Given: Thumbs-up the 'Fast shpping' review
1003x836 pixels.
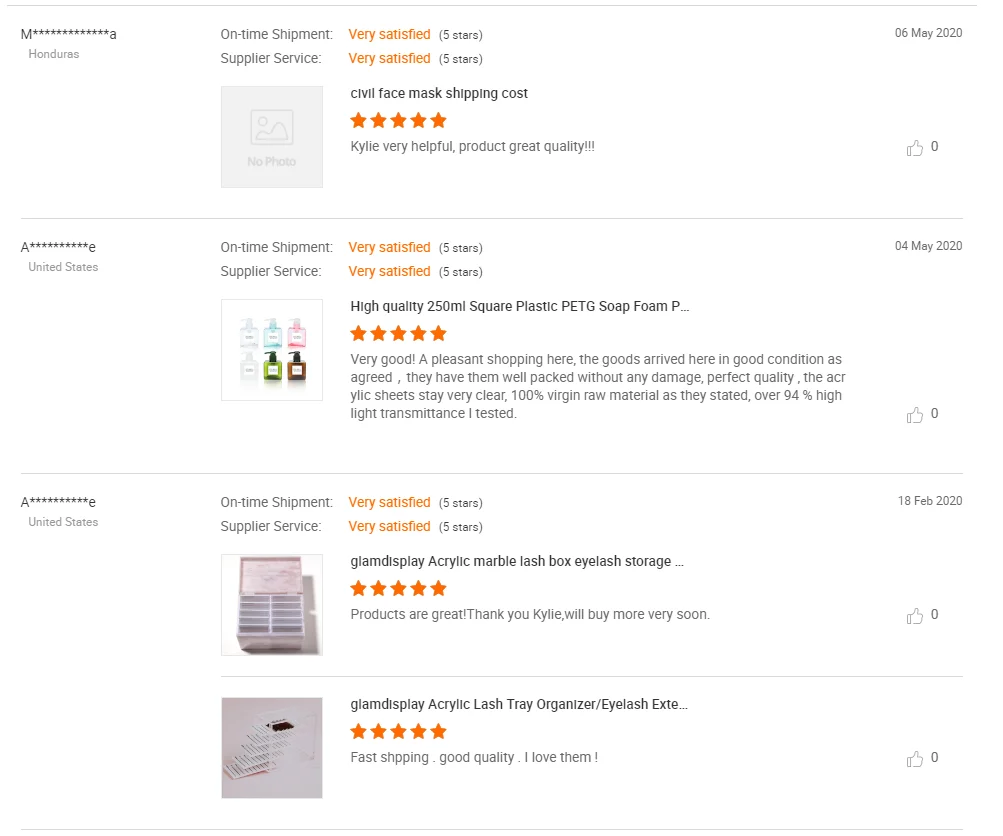Looking at the screenshot, I should pyautogui.click(x=914, y=759).
